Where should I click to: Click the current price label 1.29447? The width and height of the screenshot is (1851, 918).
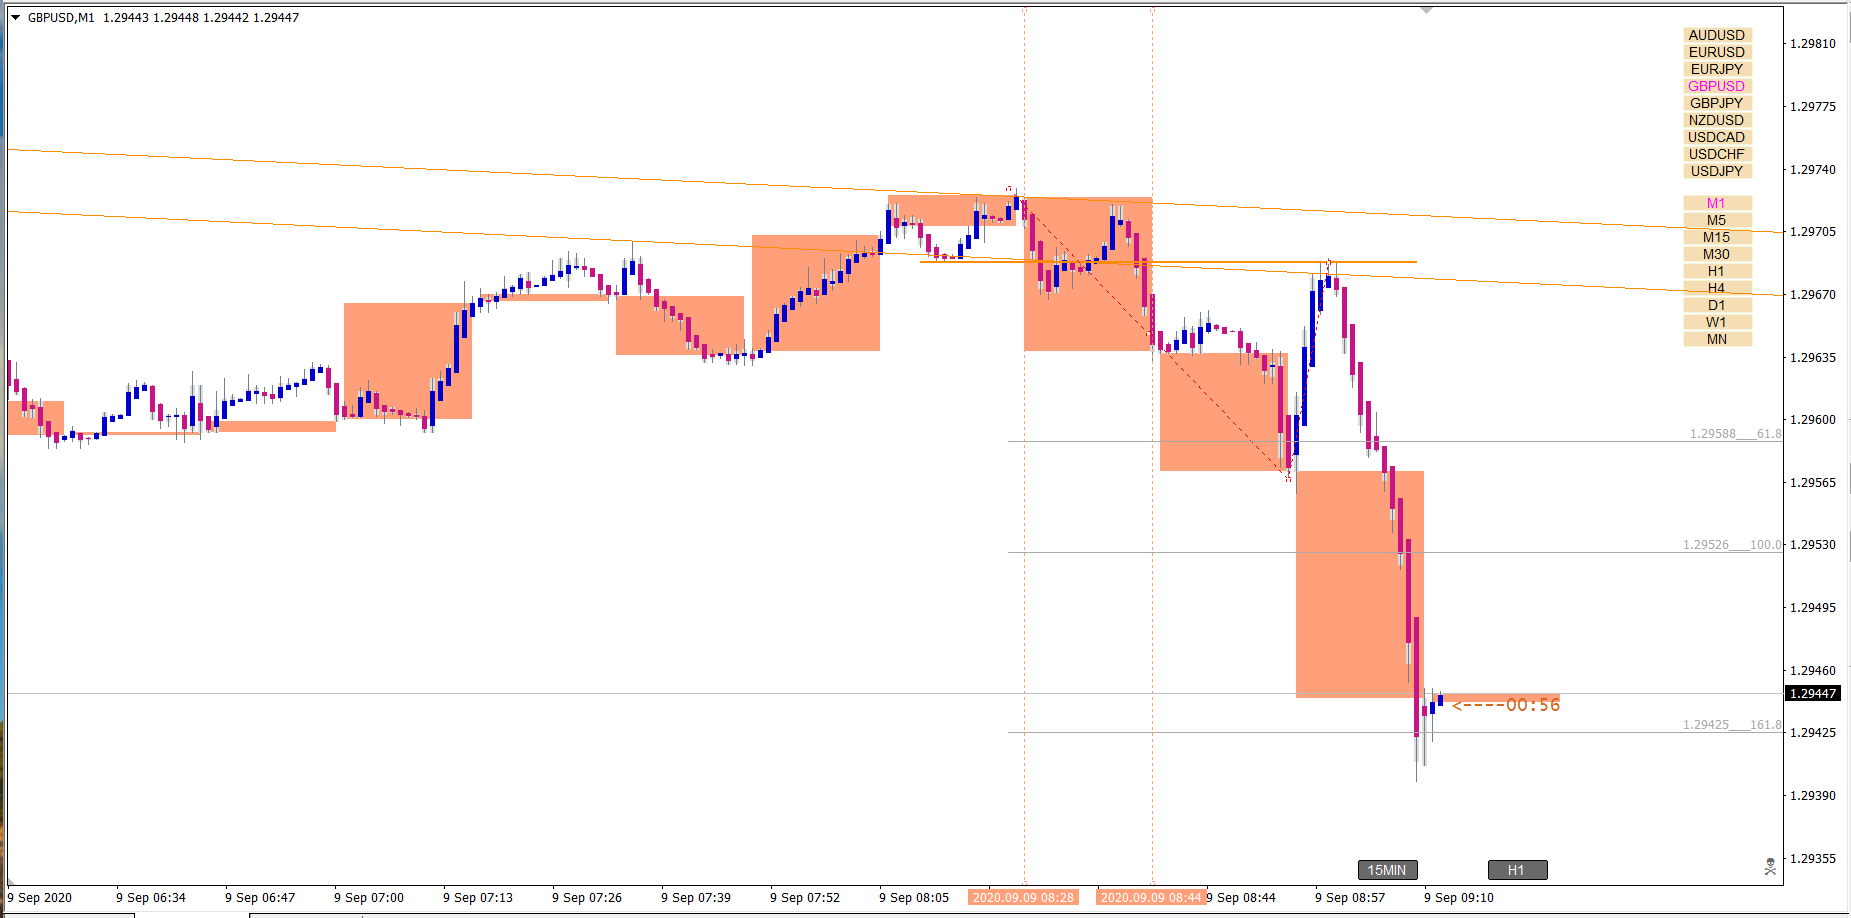1812,693
